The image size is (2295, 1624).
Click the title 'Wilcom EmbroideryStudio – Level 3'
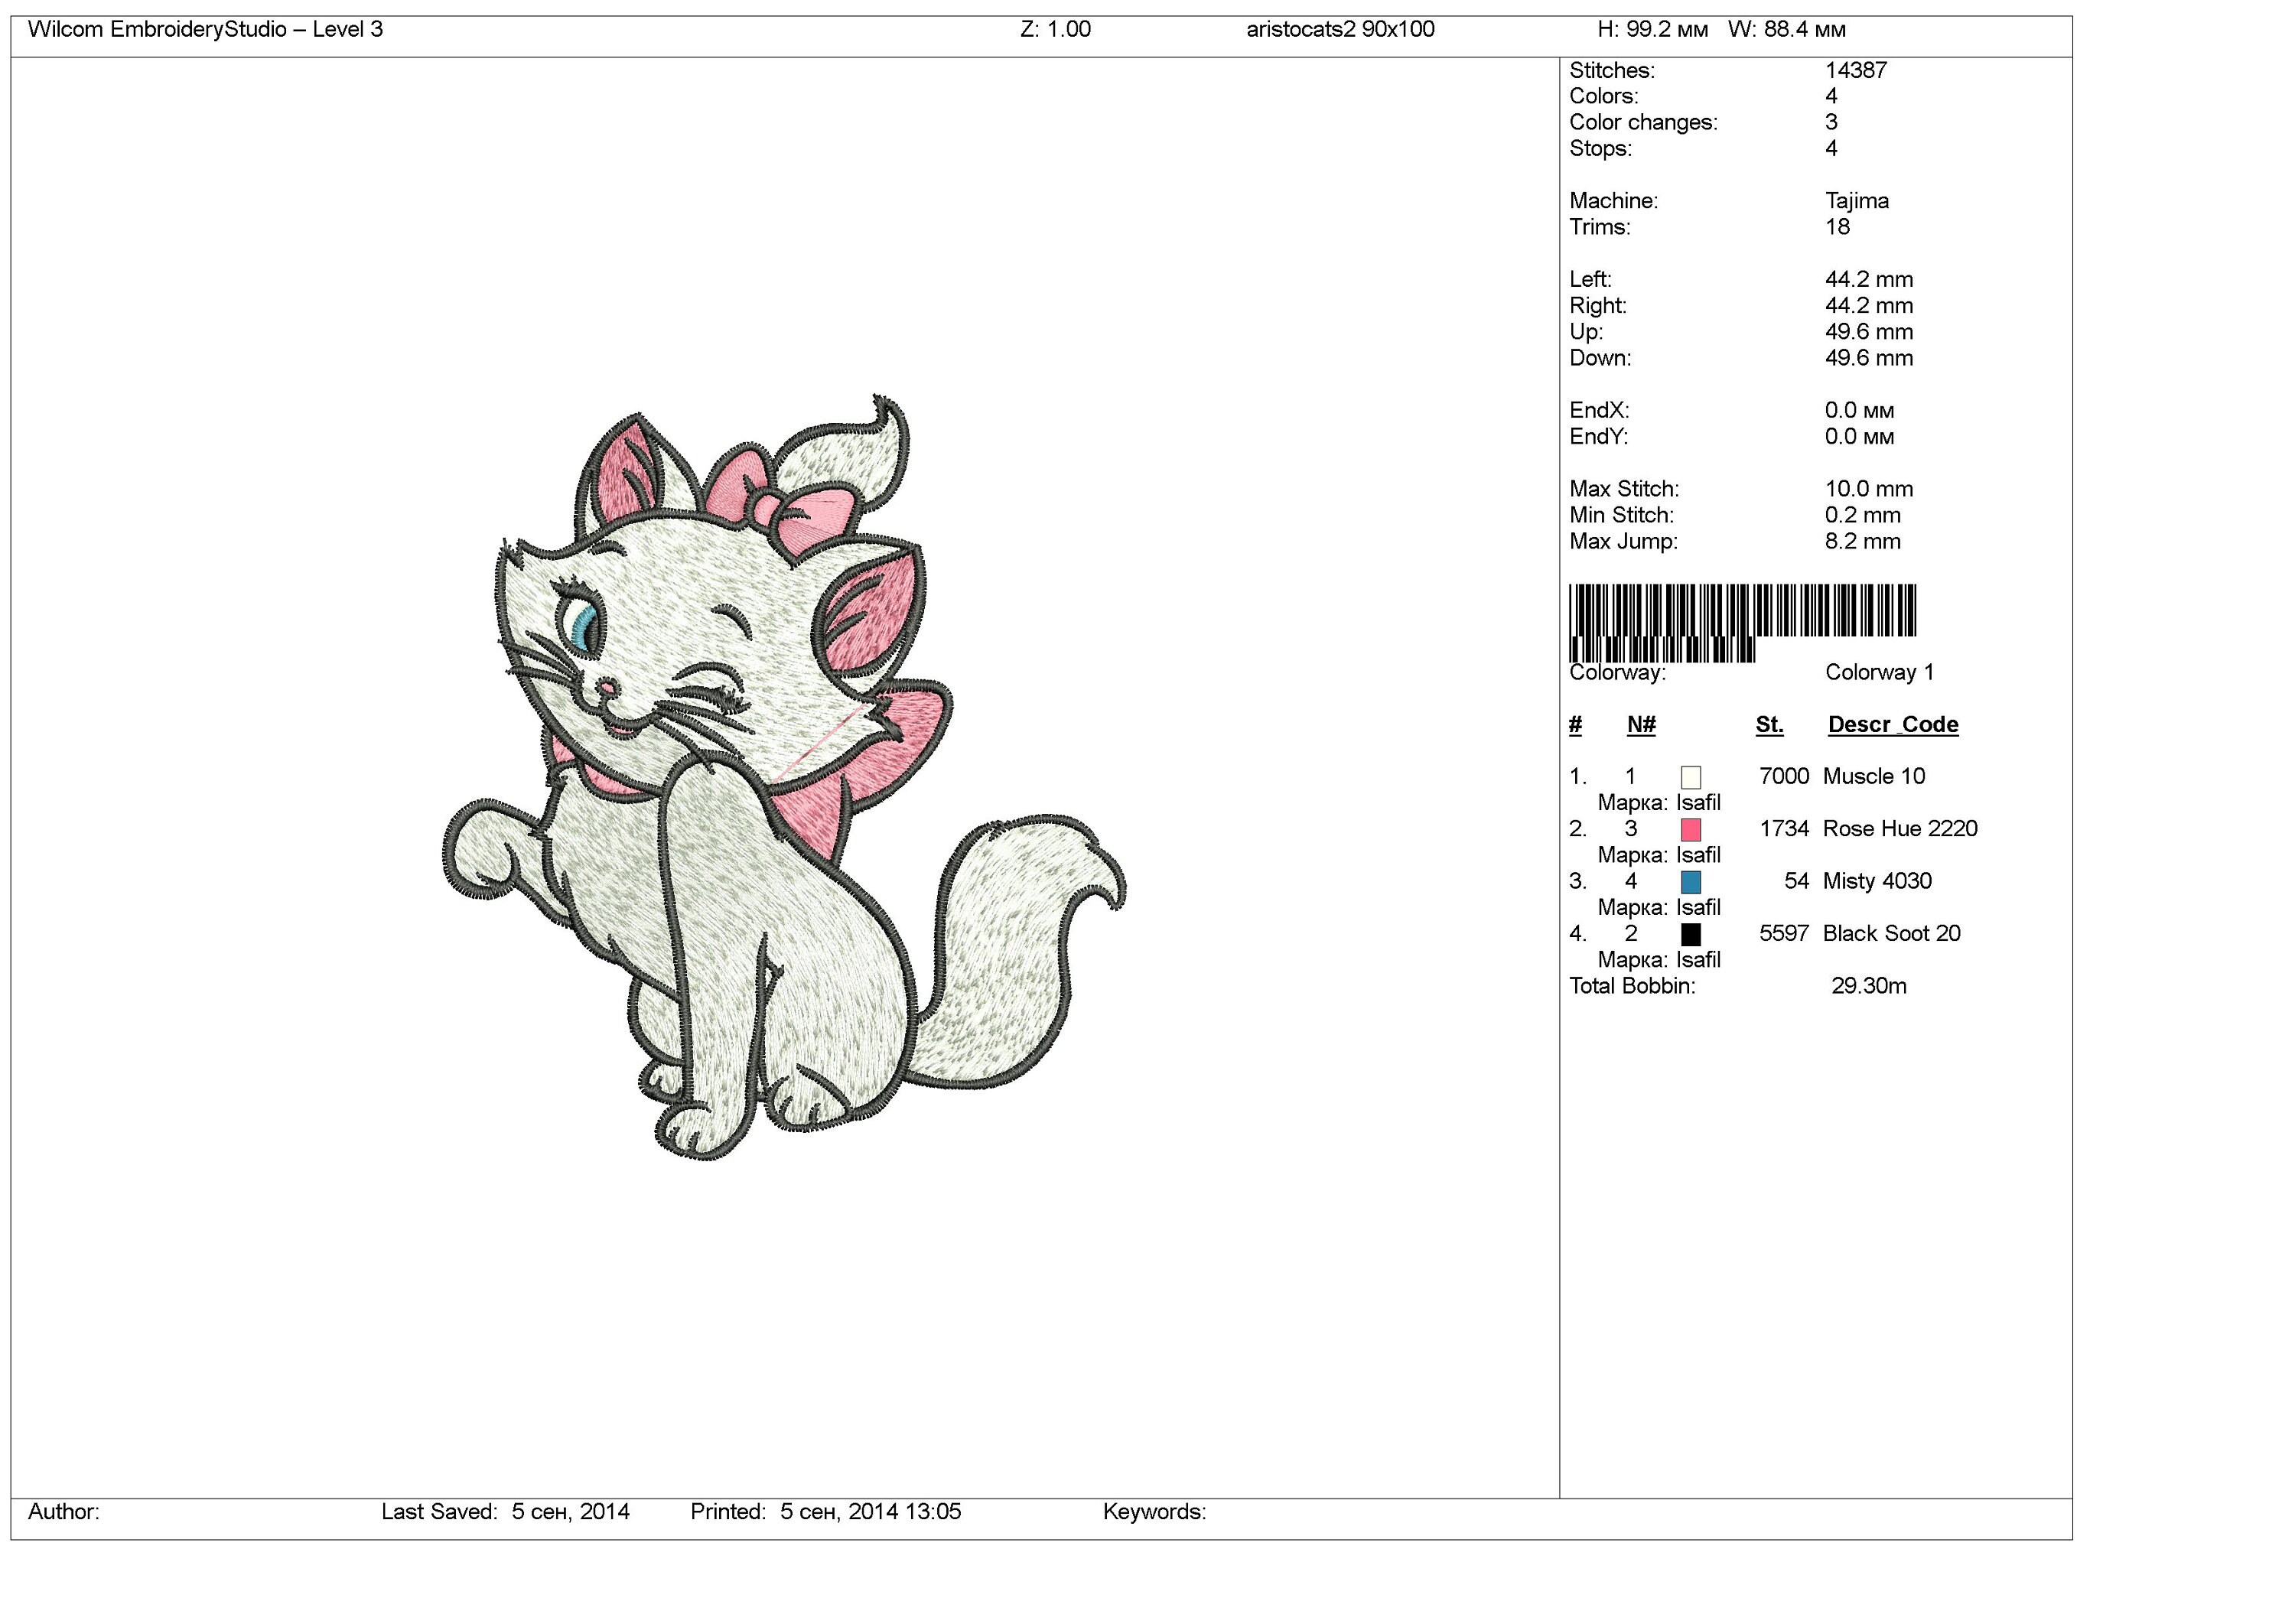[205, 30]
